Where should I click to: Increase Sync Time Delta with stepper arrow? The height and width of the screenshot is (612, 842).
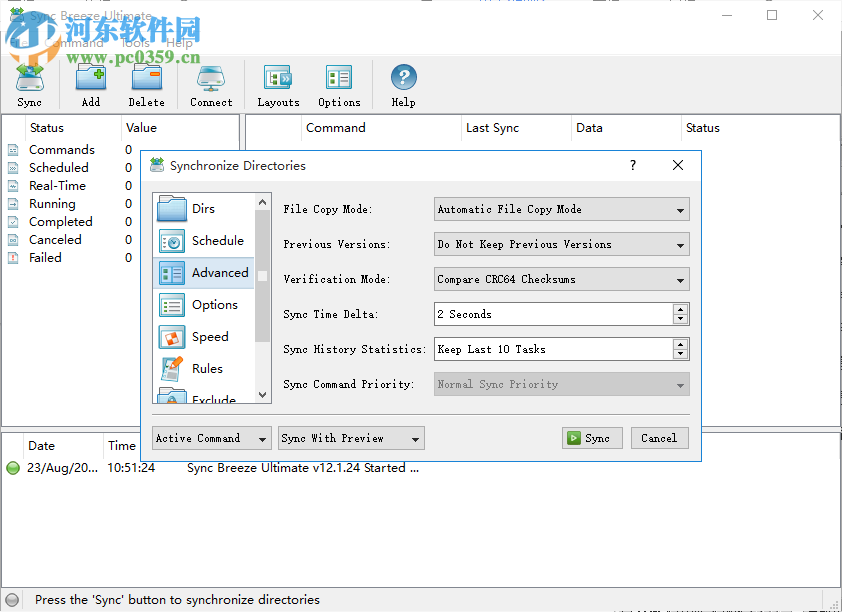[x=681, y=309]
